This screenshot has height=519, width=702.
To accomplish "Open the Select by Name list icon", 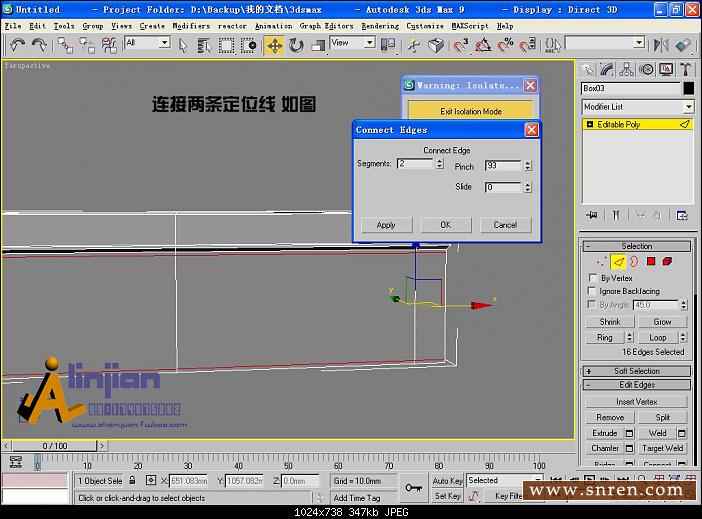I will point(204,45).
